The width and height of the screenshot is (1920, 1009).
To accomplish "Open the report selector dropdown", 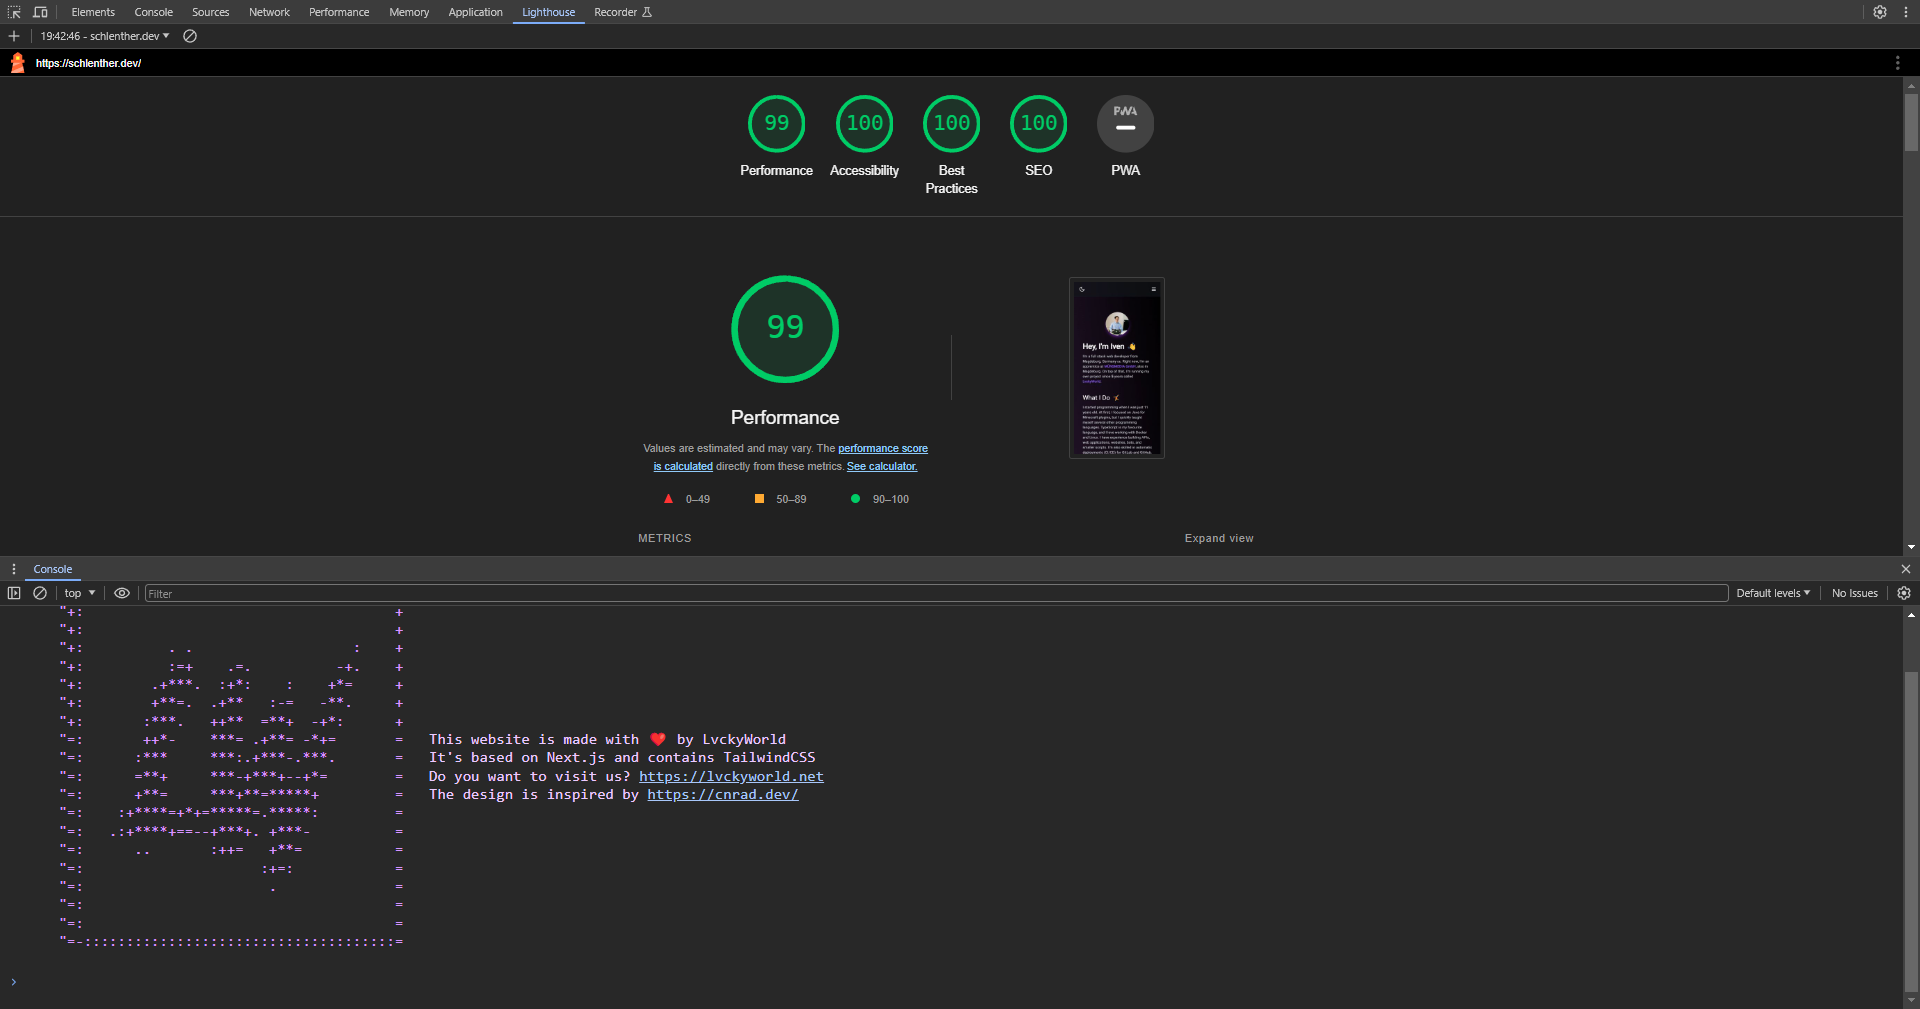I will [x=105, y=36].
